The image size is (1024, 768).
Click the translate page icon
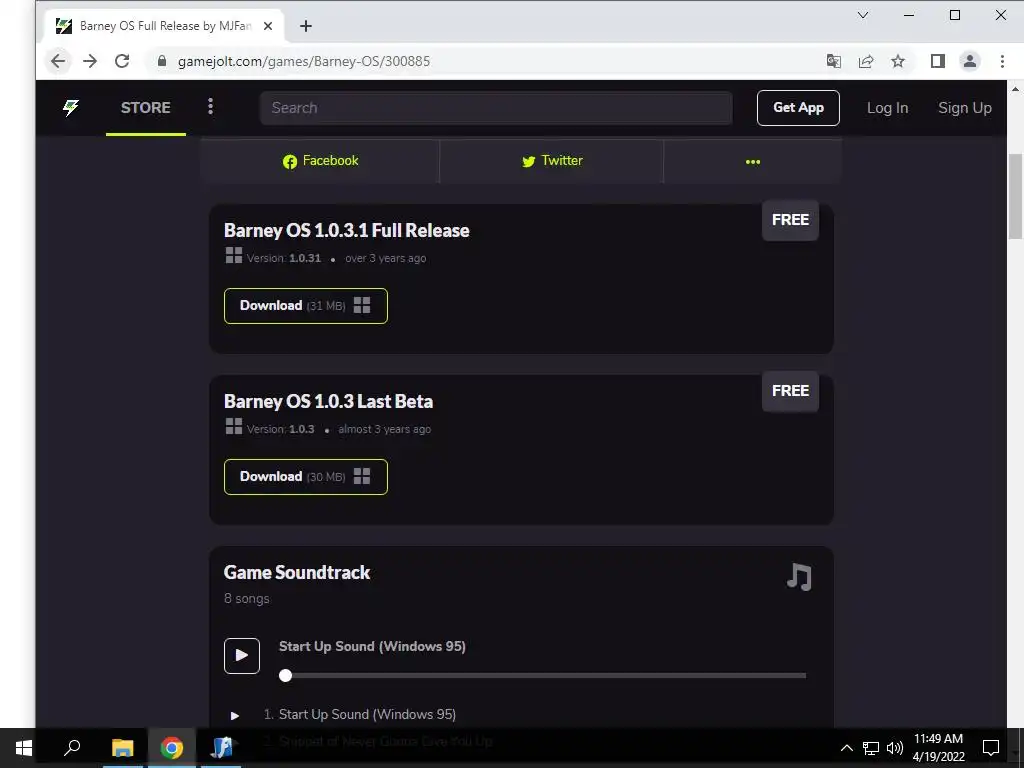[x=833, y=61]
